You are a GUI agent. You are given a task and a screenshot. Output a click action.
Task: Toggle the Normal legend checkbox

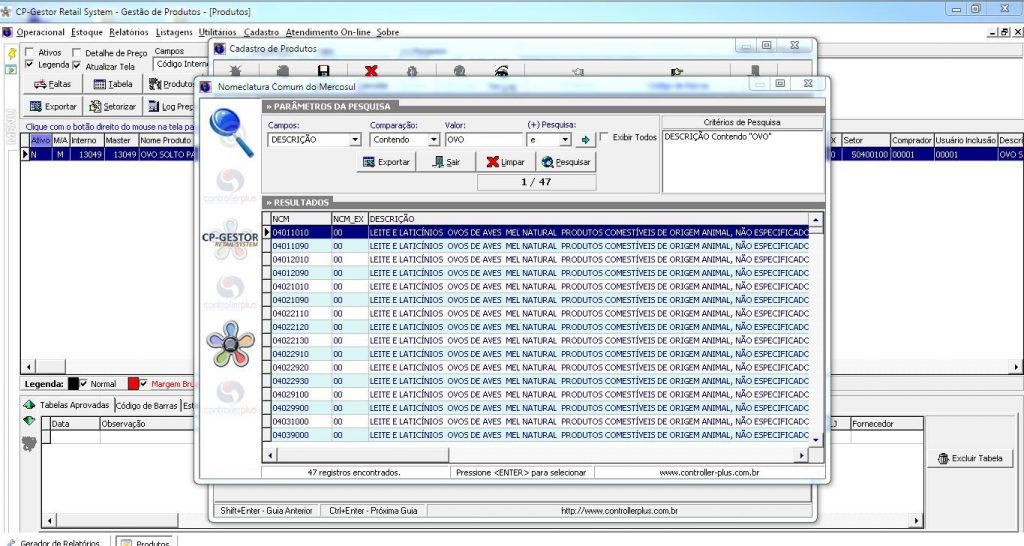coord(83,383)
